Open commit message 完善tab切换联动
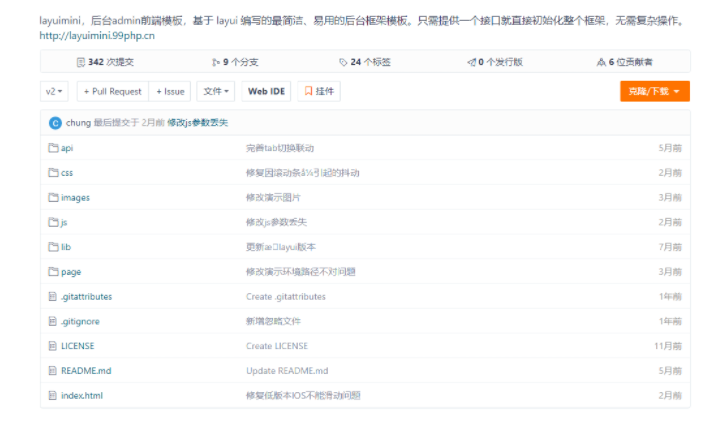 point(280,148)
